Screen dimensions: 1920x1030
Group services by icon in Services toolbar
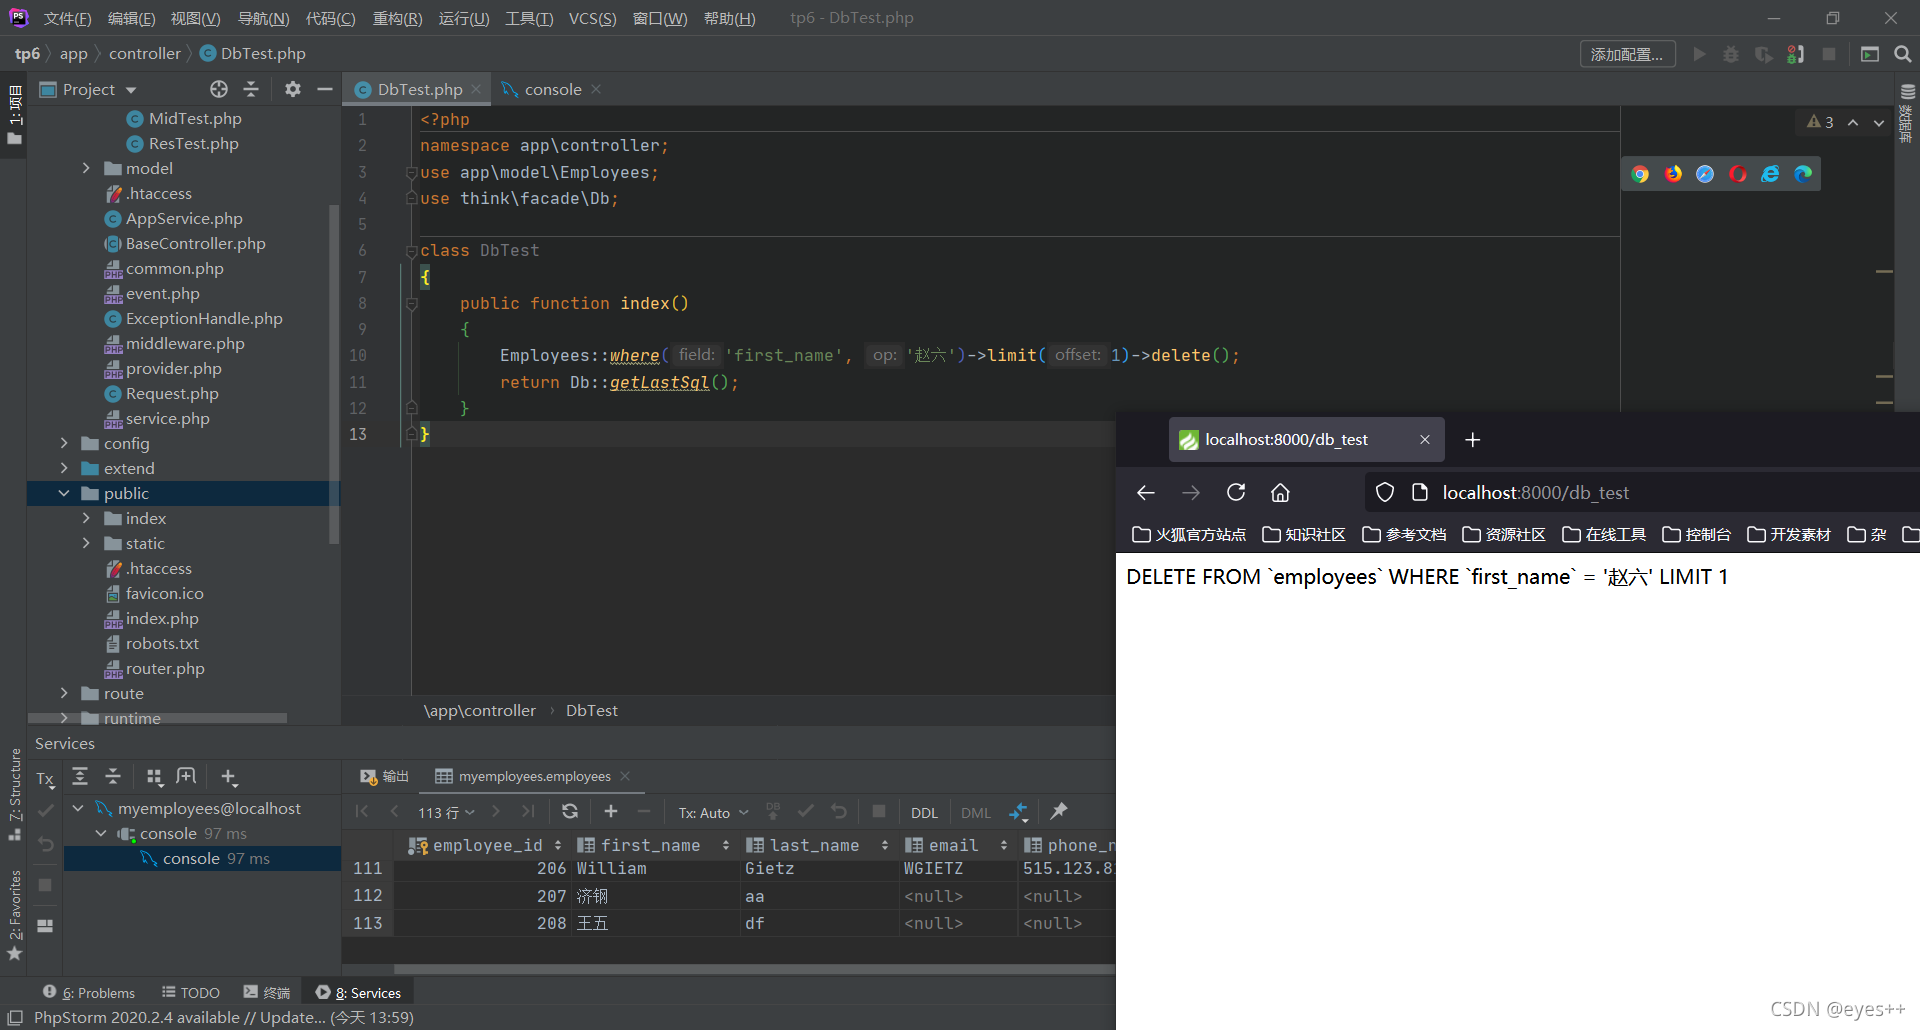[154, 776]
